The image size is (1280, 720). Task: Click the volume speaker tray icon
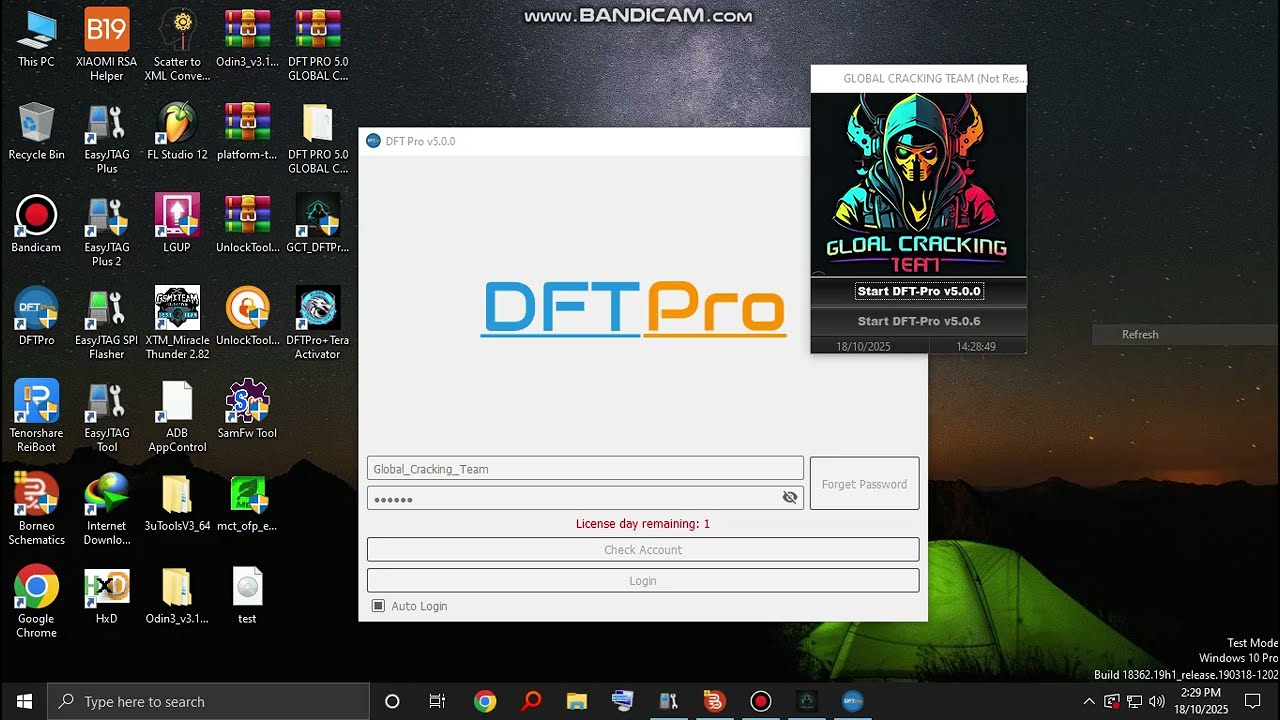(x=1158, y=701)
